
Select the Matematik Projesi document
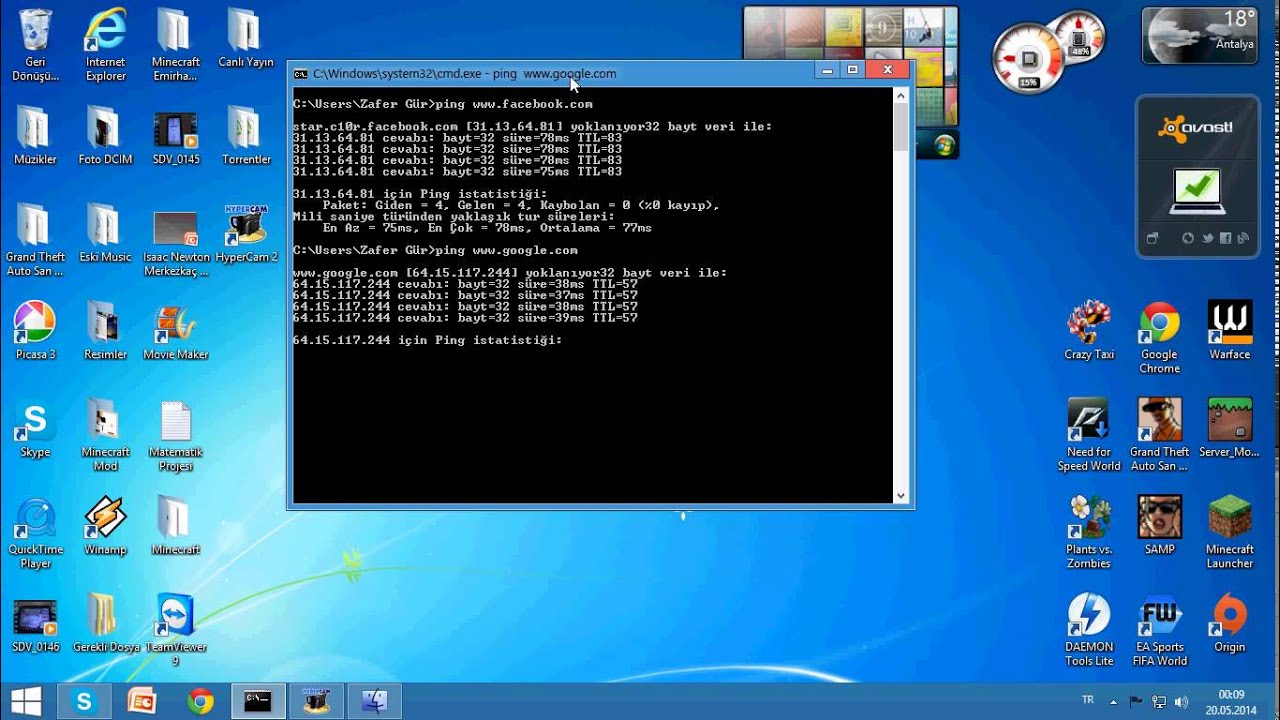click(176, 435)
